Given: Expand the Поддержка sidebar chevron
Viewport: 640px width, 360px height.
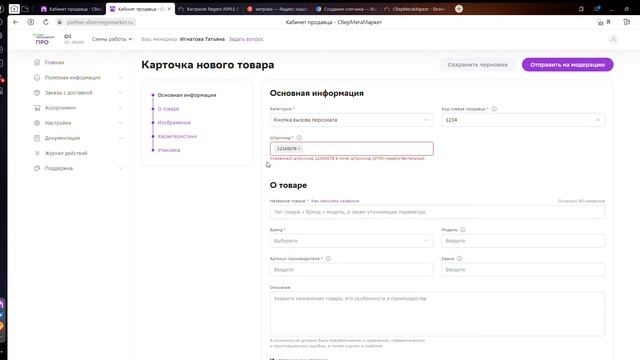Looking at the screenshot, I should tap(120, 168).
